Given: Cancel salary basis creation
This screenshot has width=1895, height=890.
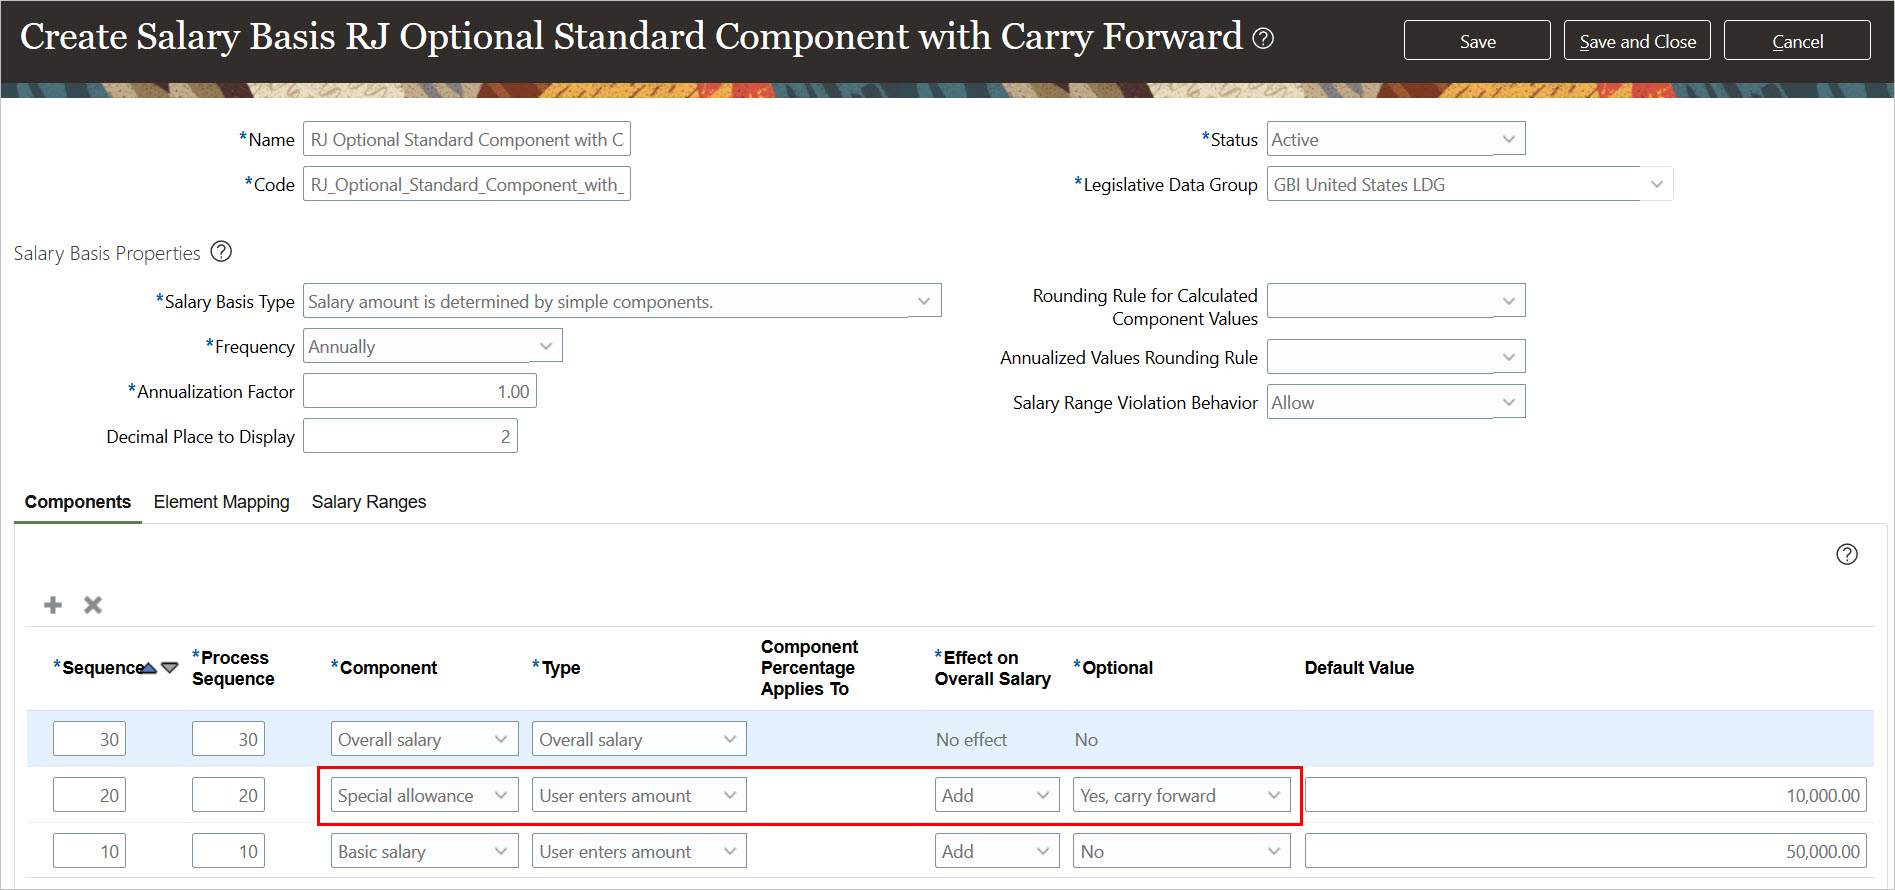Looking at the screenshot, I should 1797,41.
